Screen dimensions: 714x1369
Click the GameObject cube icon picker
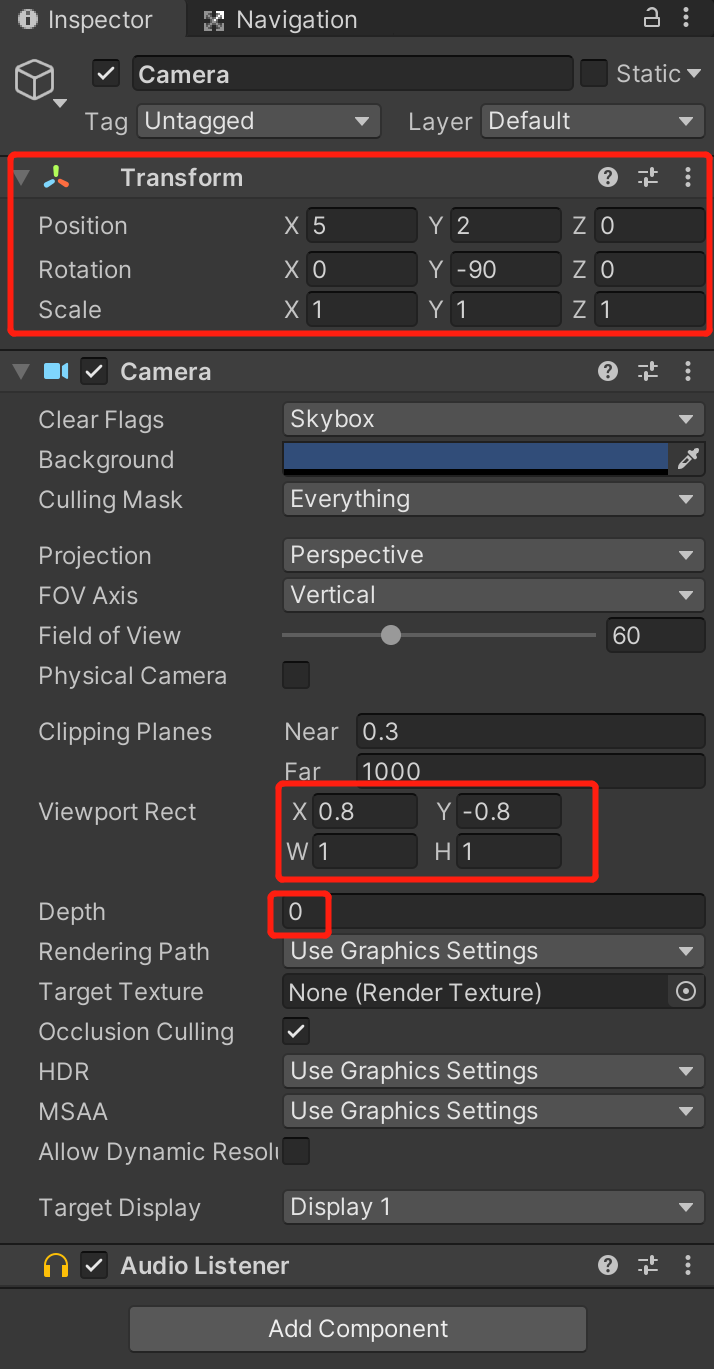tap(39, 82)
